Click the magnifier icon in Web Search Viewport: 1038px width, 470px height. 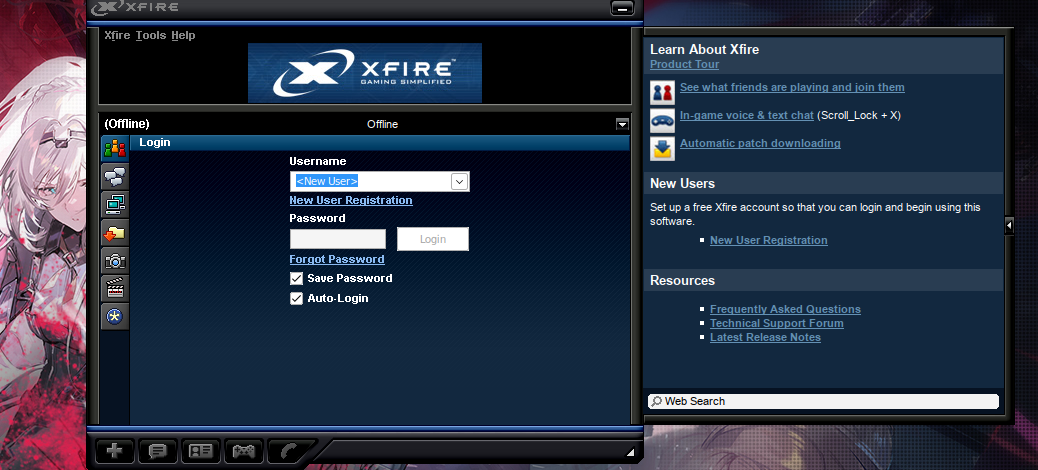(x=657, y=401)
